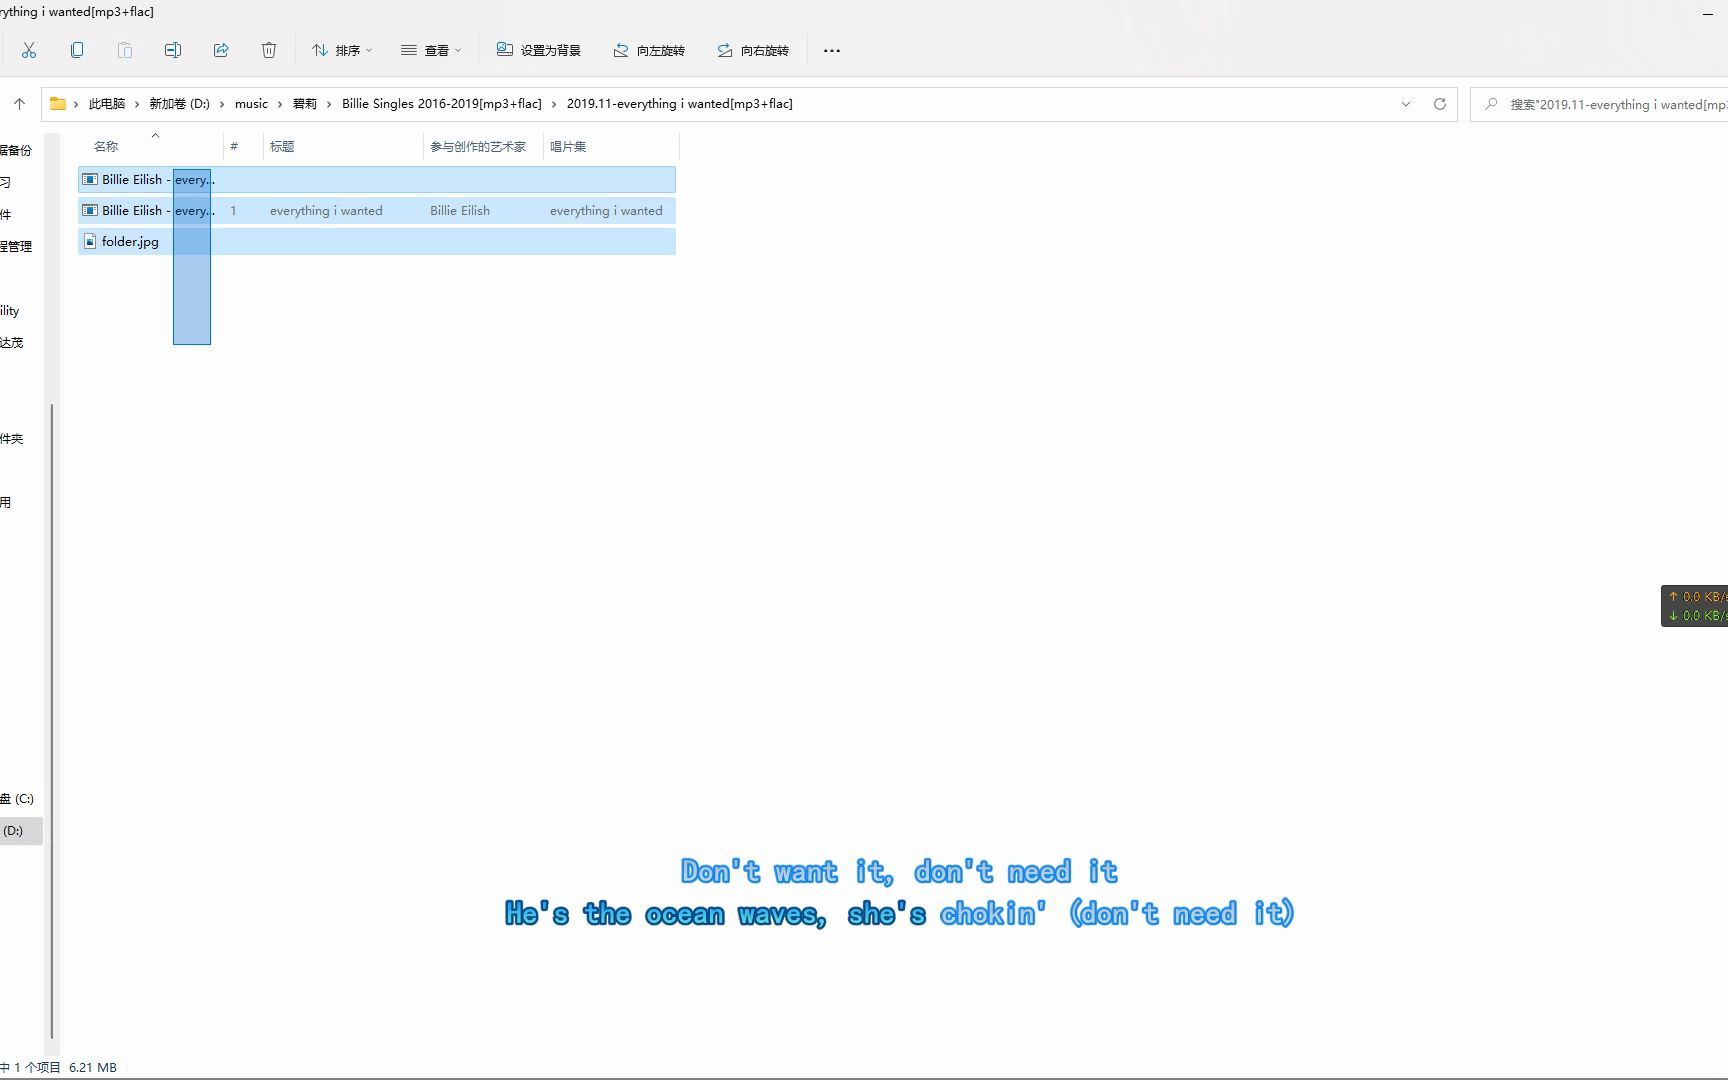Minimize the Explorer window
This screenshot has height=1080, width=1728.
(1708, 13)
